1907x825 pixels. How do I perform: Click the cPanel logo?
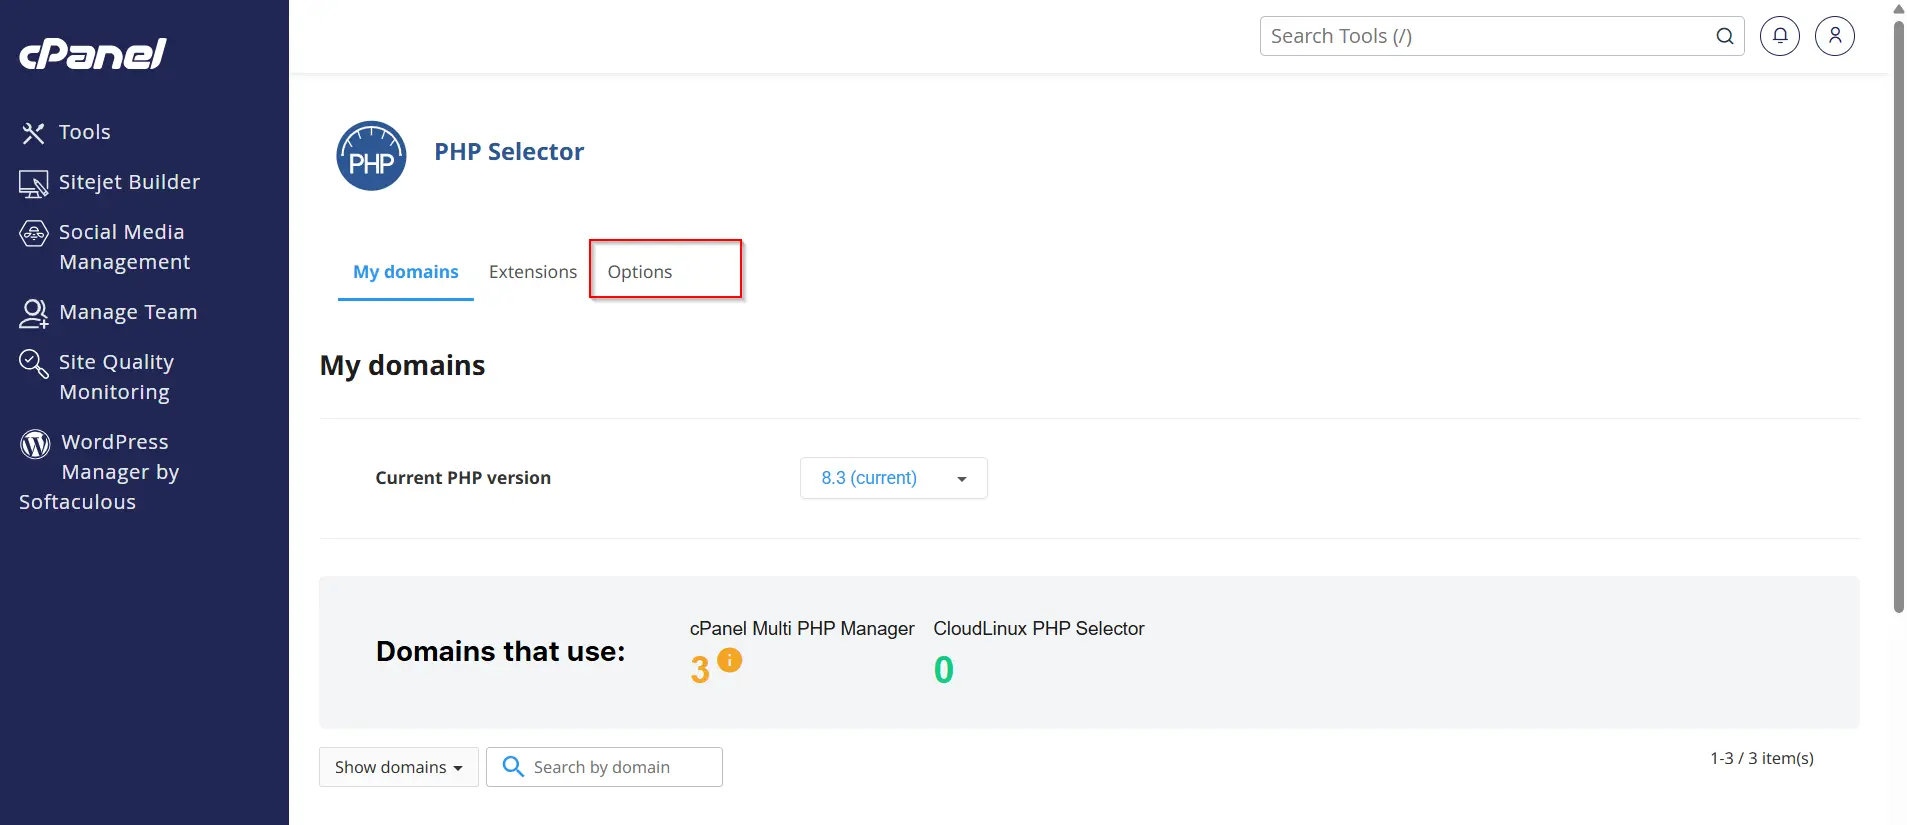click(x=93, y=54)
